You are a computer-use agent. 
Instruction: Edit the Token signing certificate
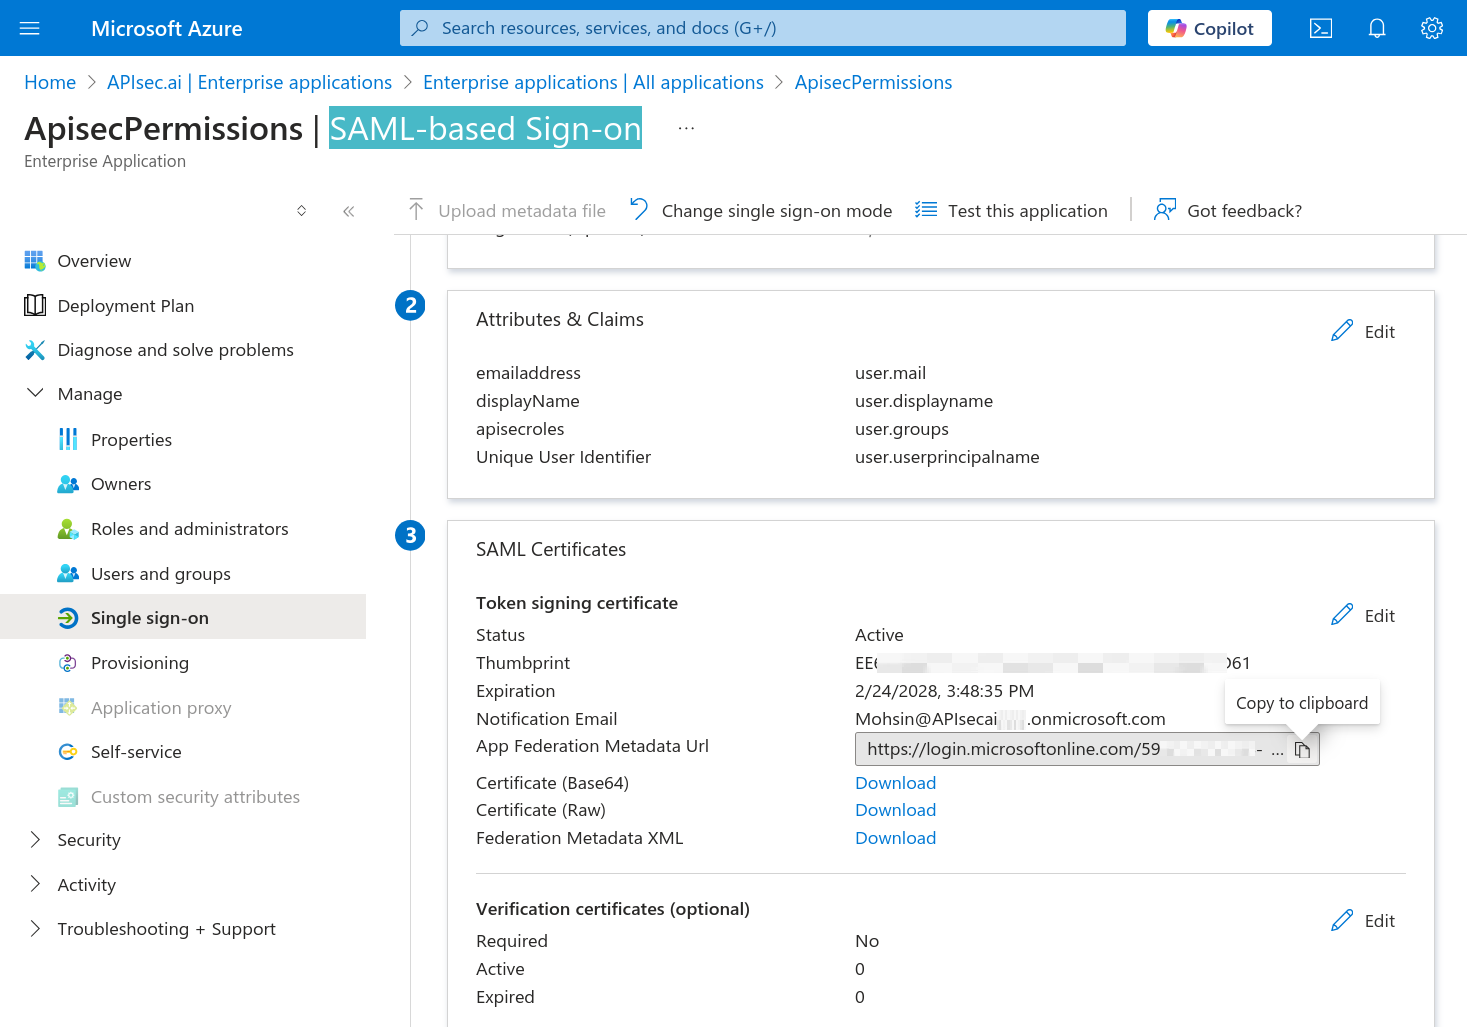click(x=1362, y=615)
